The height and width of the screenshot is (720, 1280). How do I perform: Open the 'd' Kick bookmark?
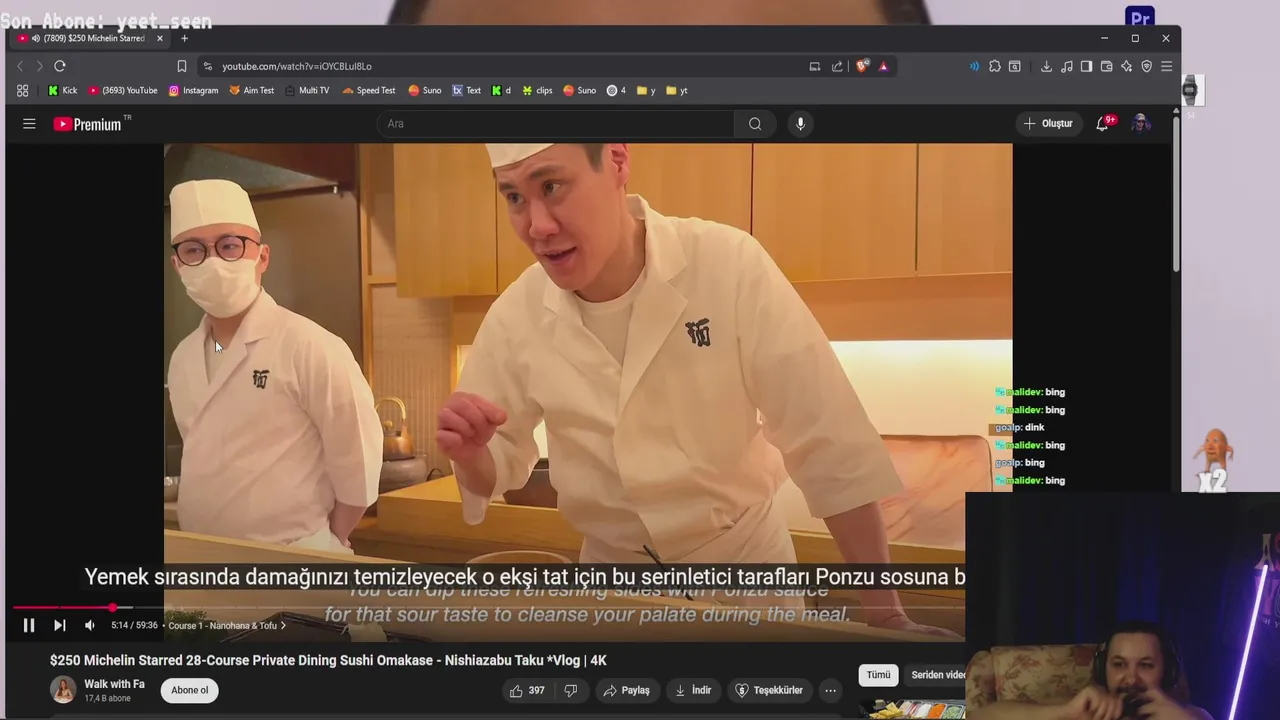point(501,90)
